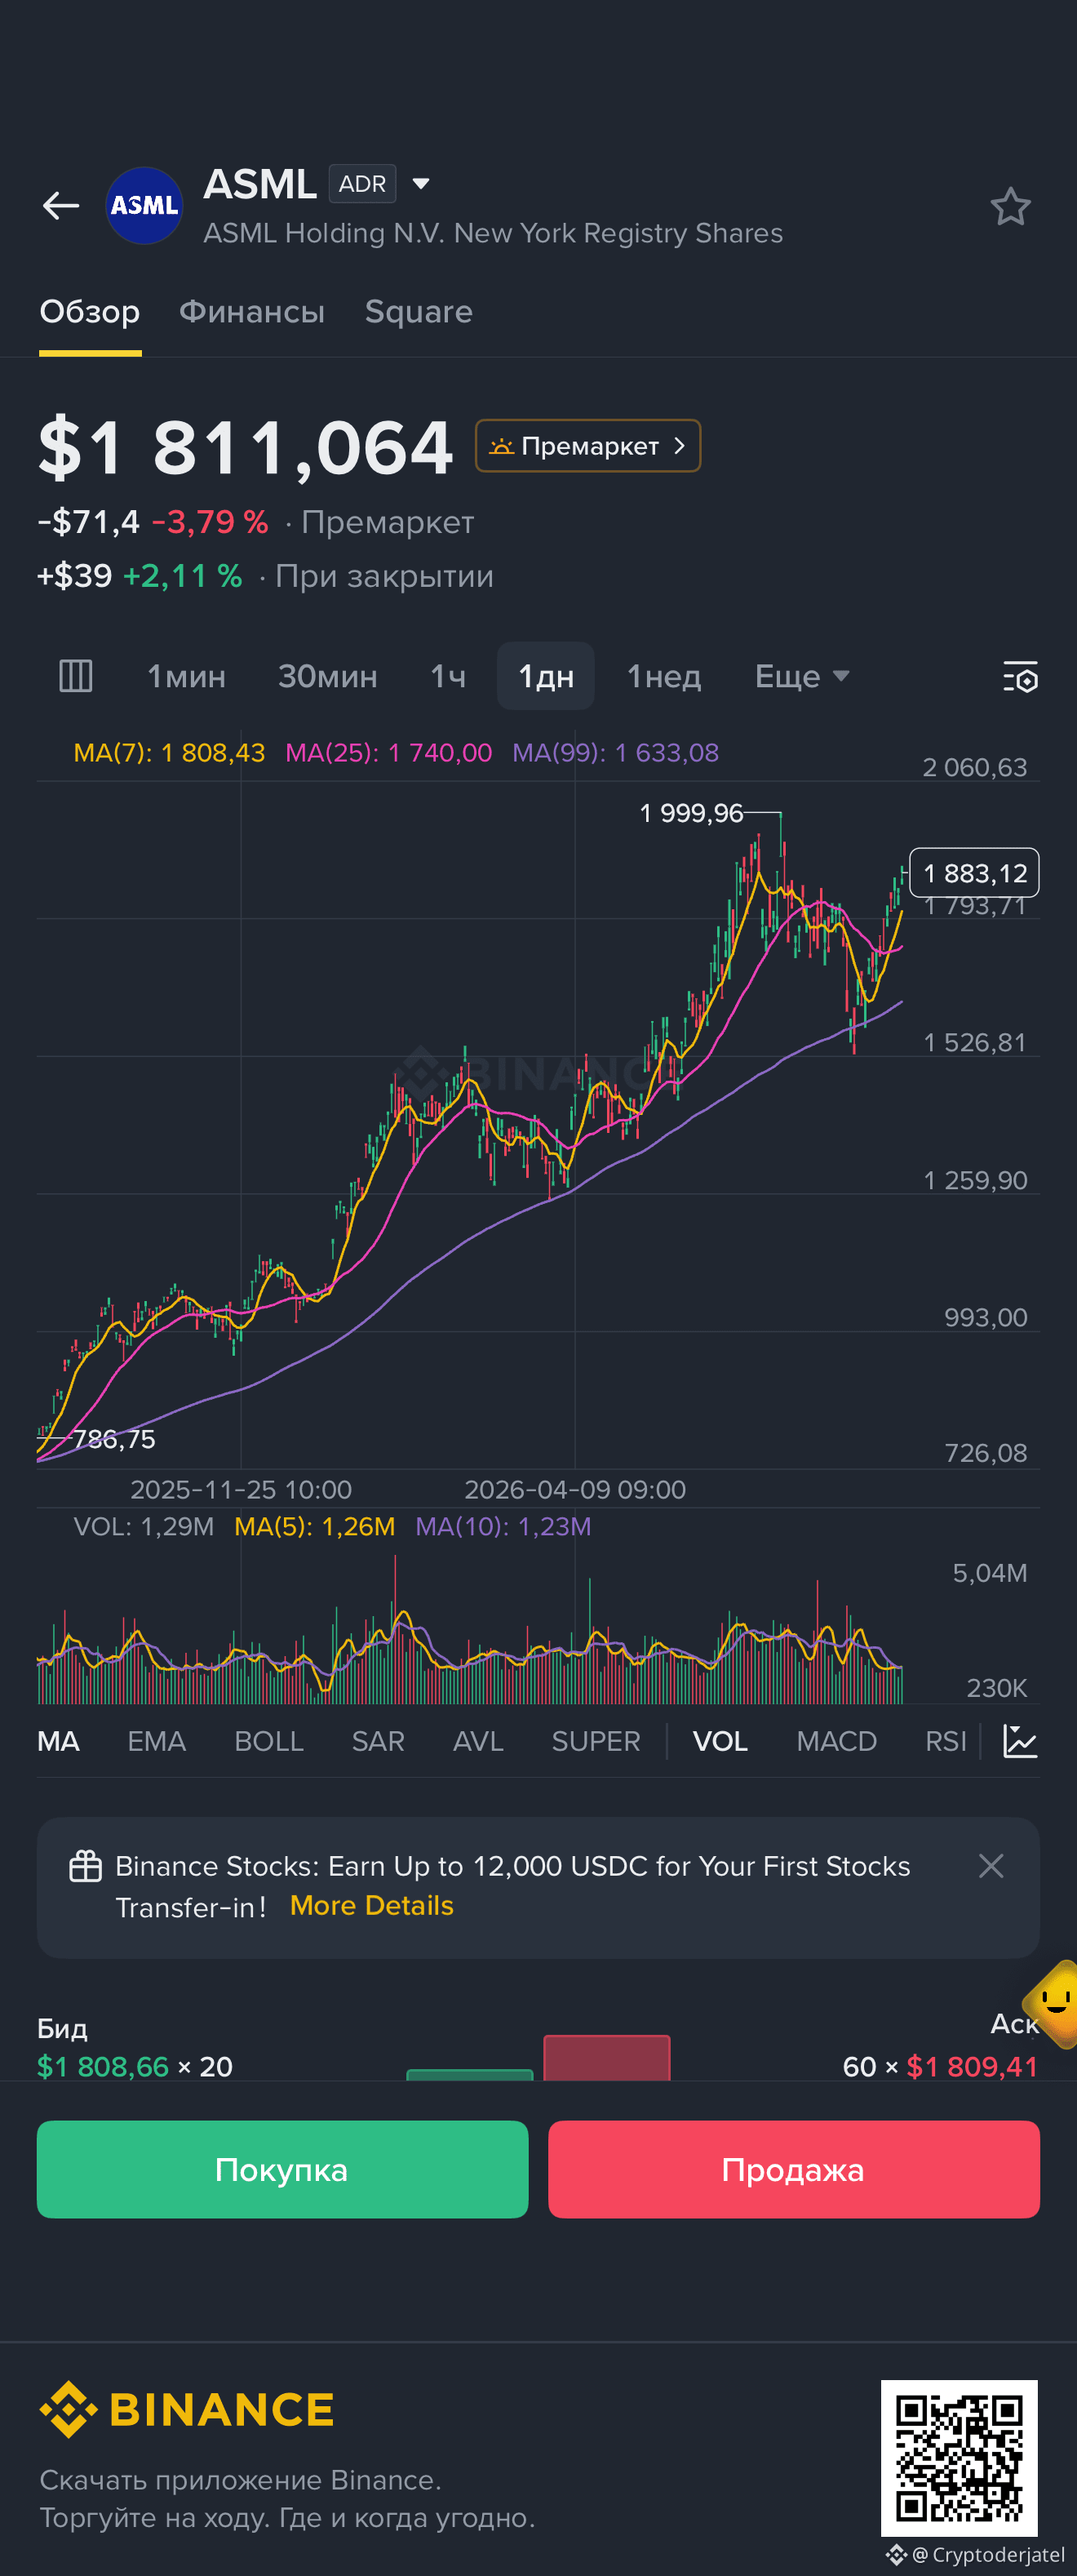The width and height of the screenshot is (1077, 2576).
Task: Tap the back arrow icon
Action: pos(61,206)
